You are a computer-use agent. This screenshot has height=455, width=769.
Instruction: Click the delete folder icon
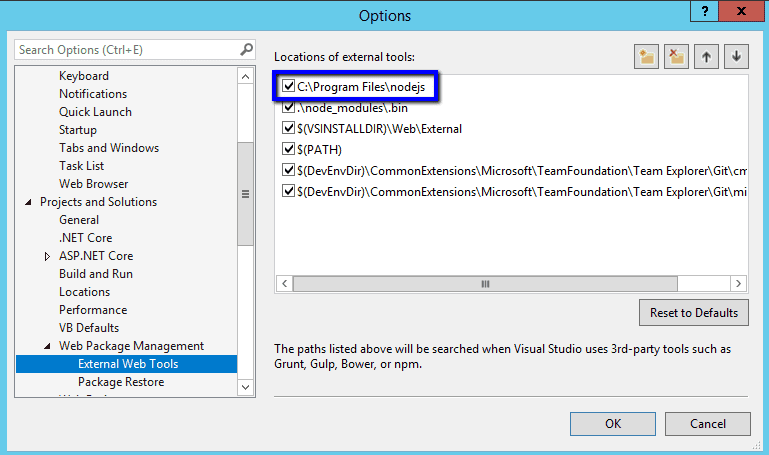[676, 57]
